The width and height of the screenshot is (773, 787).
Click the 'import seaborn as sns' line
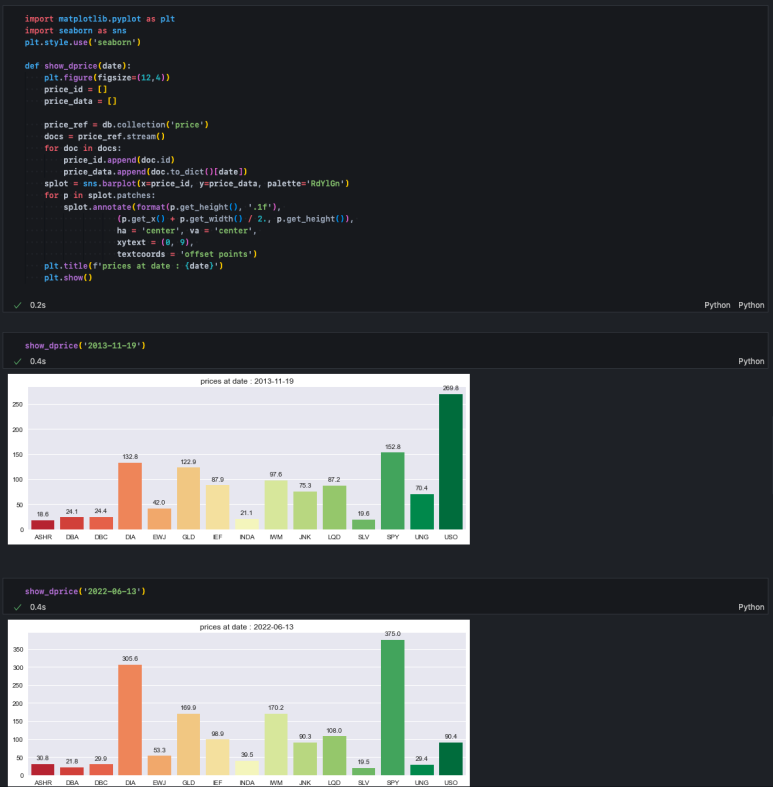click(76, 31)
